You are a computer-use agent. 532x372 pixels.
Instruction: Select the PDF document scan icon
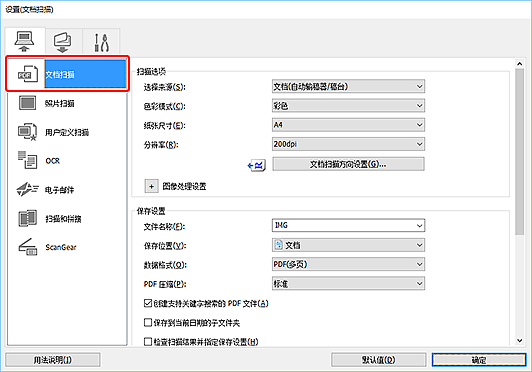[x=27, y=74]
